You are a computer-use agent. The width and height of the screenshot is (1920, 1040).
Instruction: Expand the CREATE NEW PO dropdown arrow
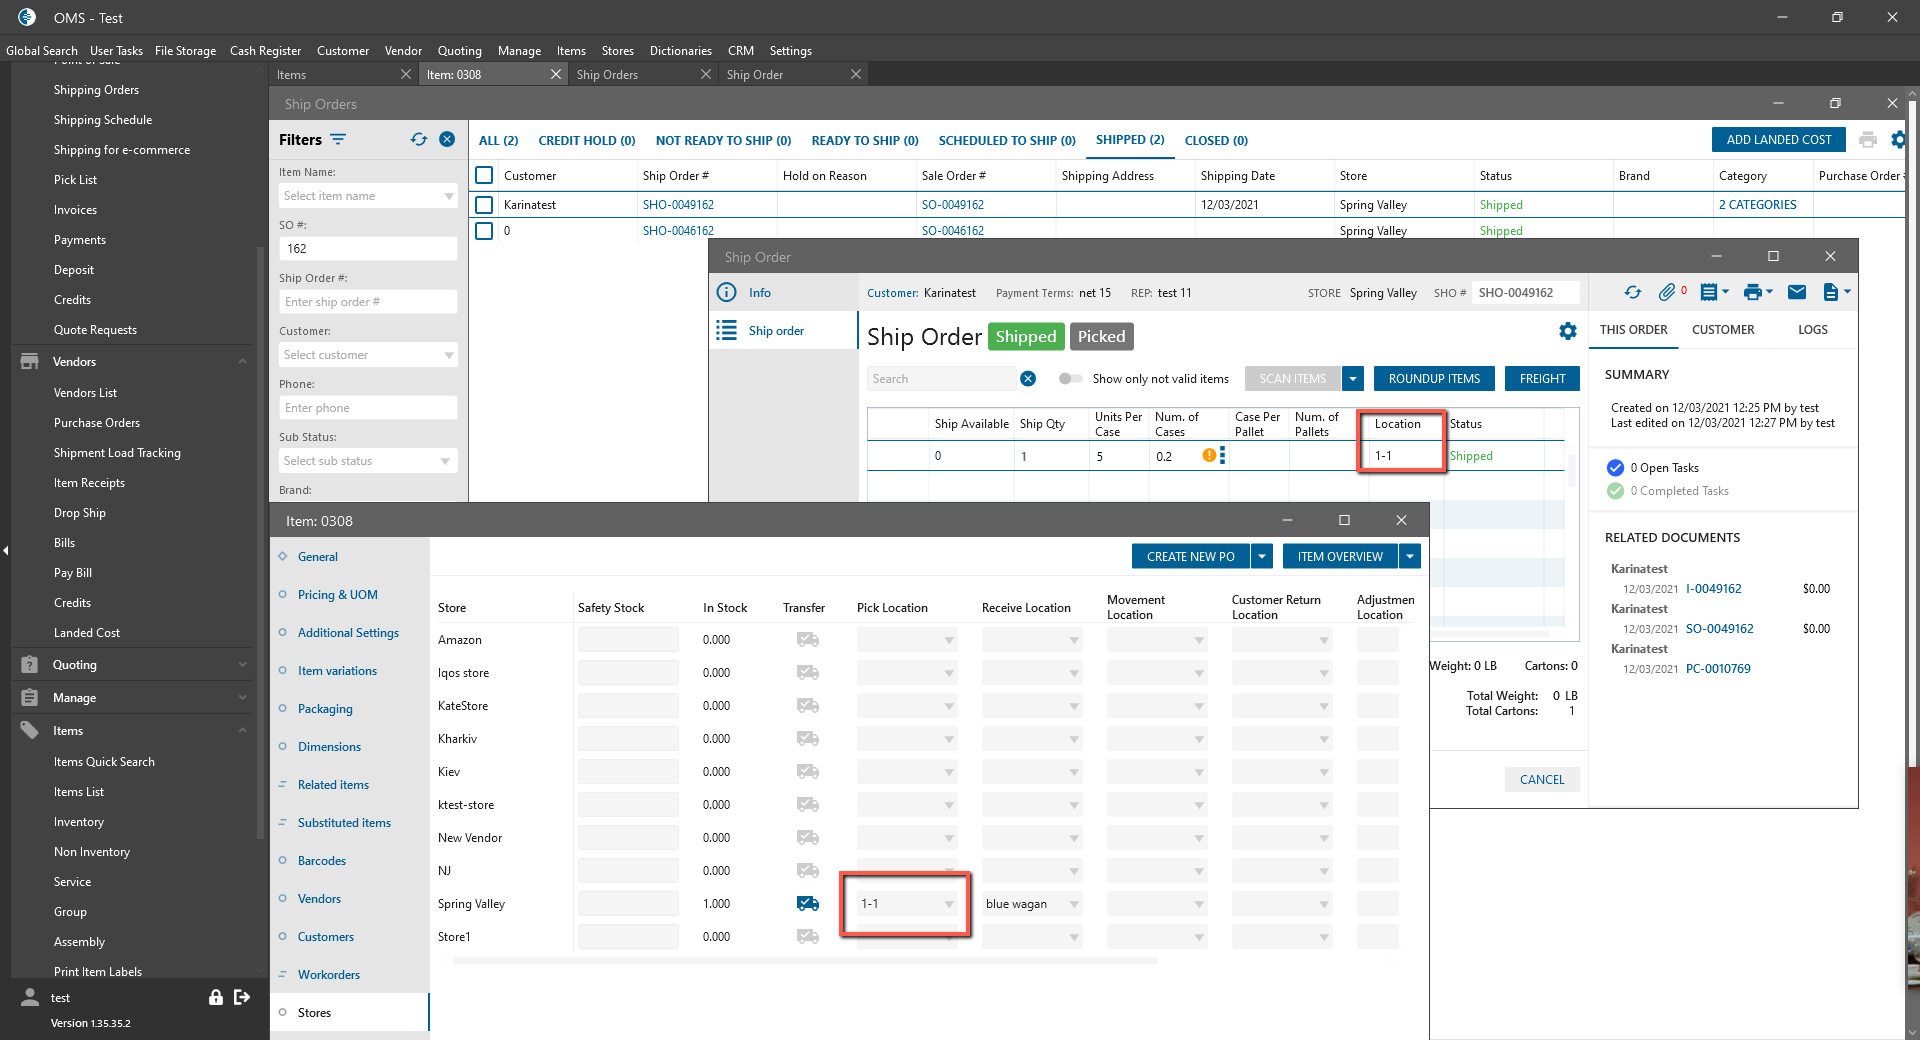tap(1263, 557)
